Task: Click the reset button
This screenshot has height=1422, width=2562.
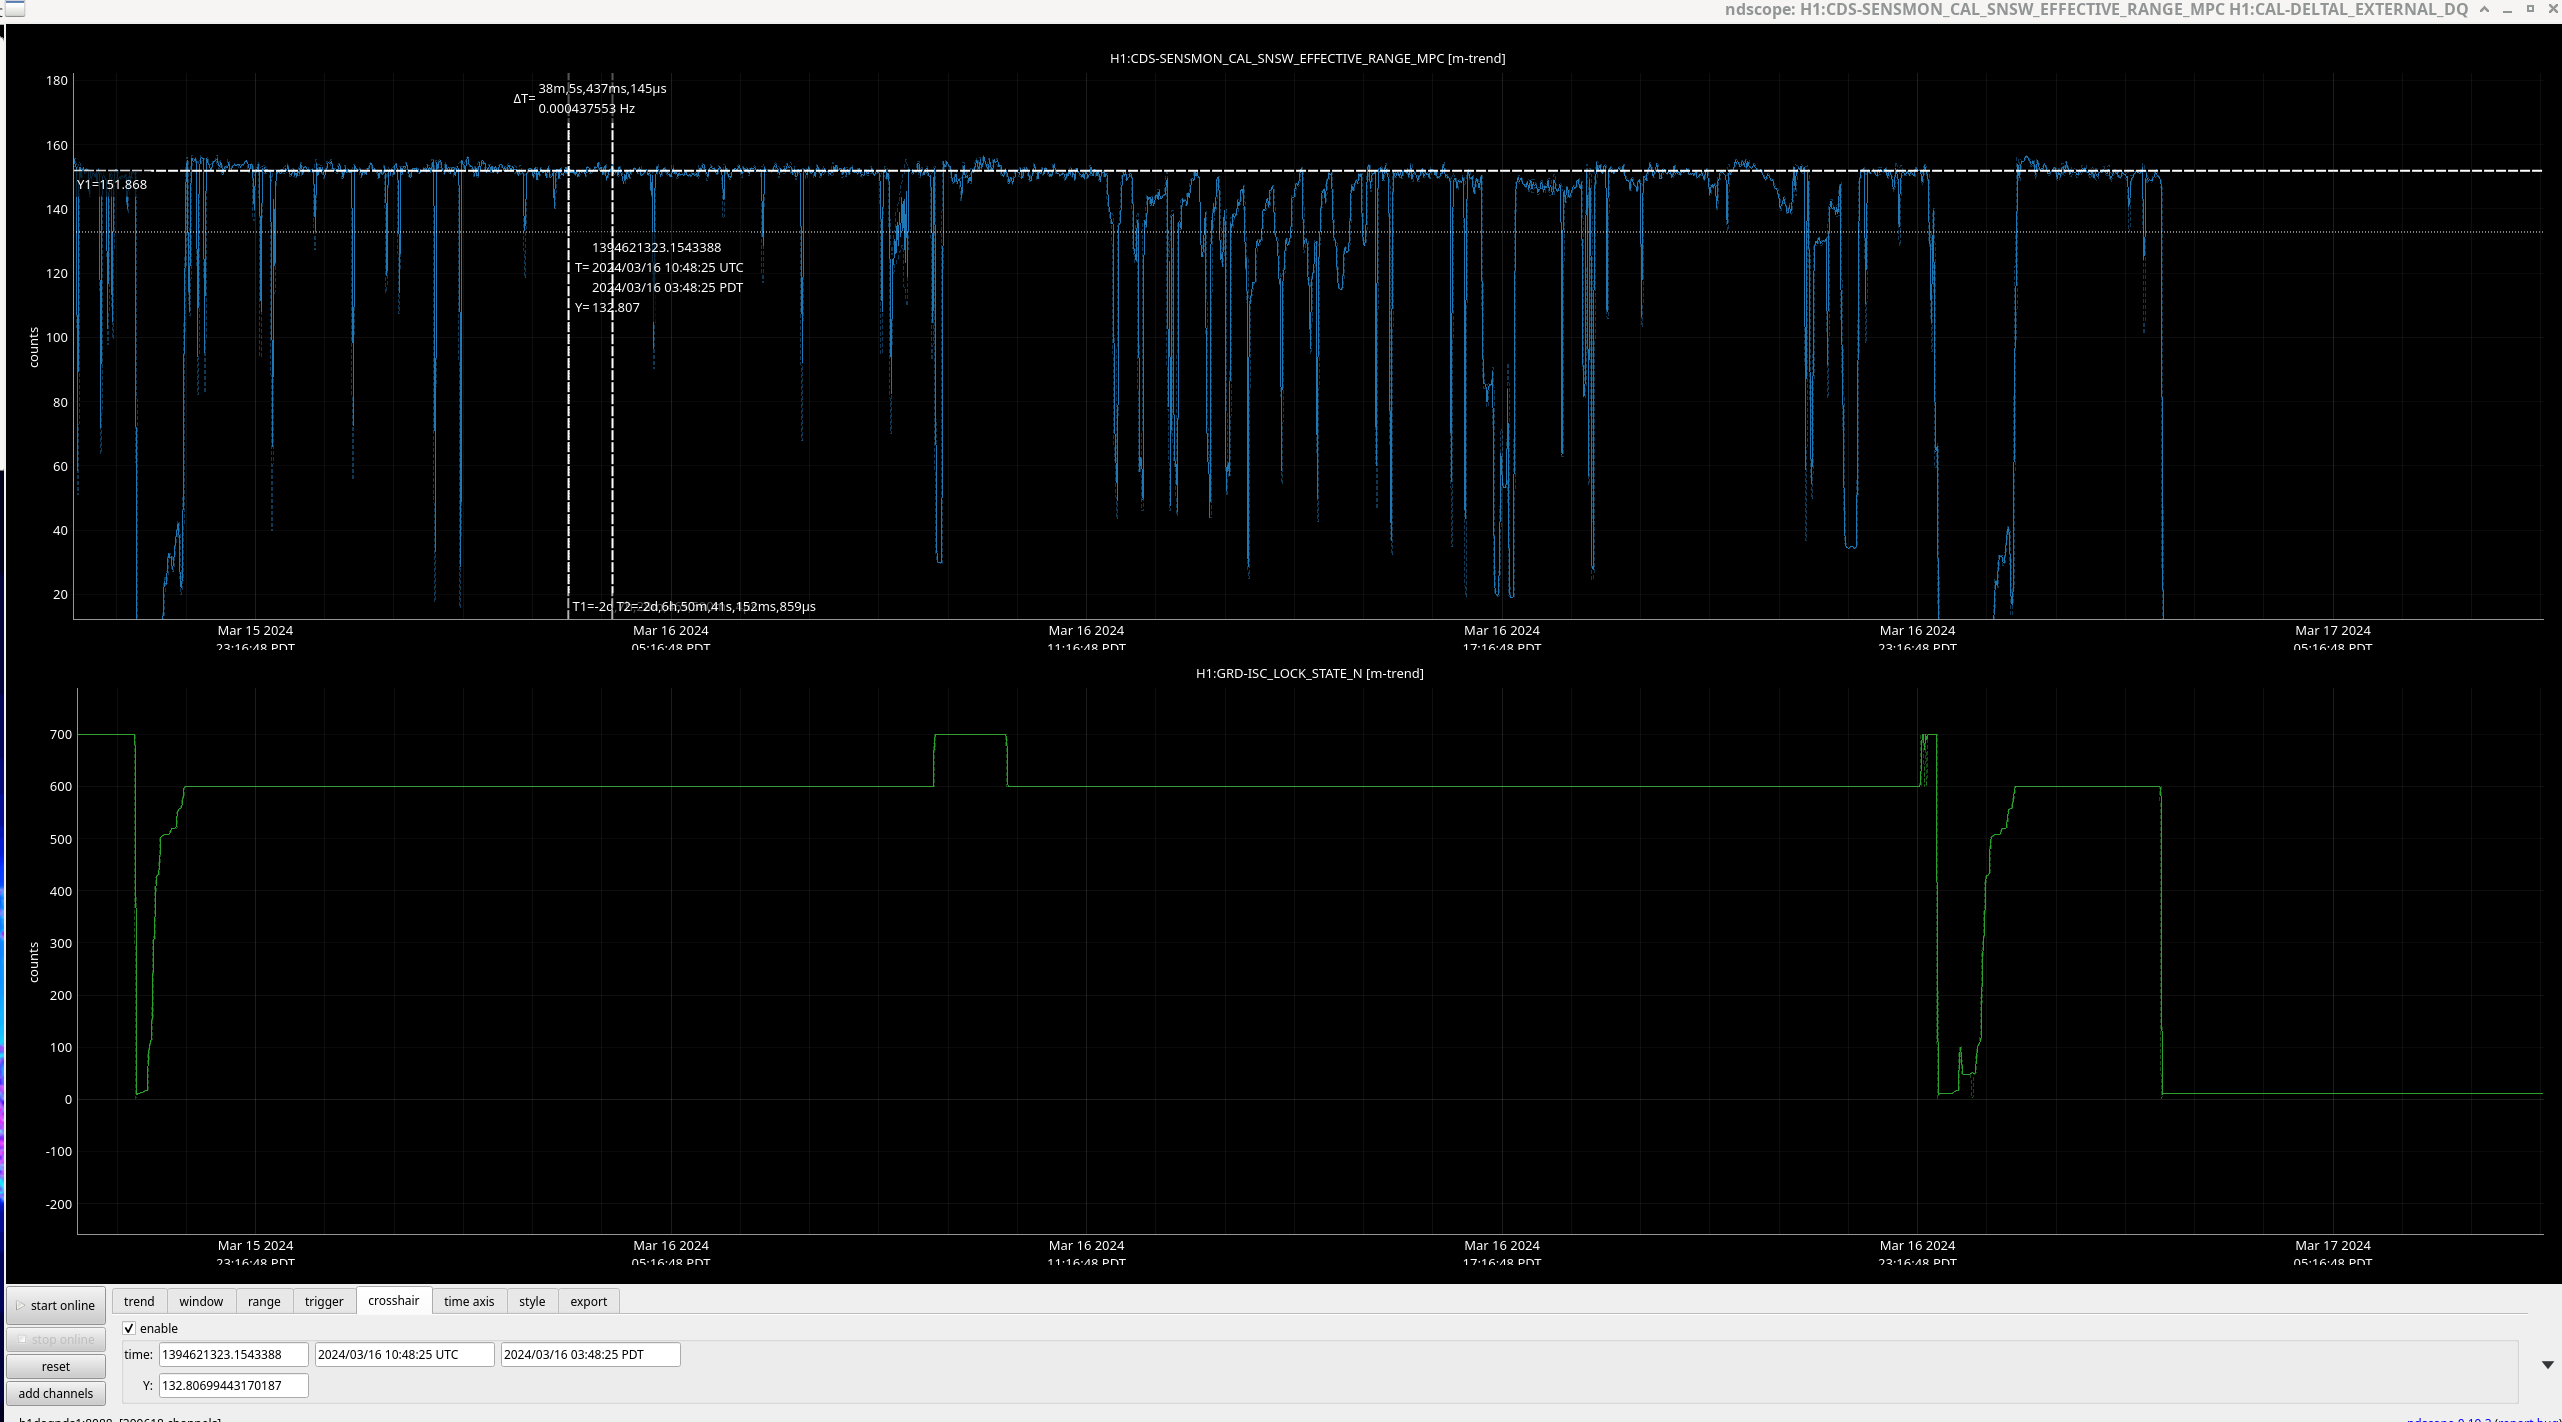Action: 56,1366
